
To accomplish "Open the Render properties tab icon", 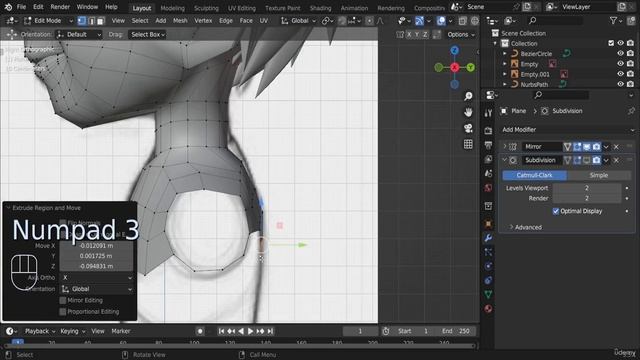I will coord(488,131).
